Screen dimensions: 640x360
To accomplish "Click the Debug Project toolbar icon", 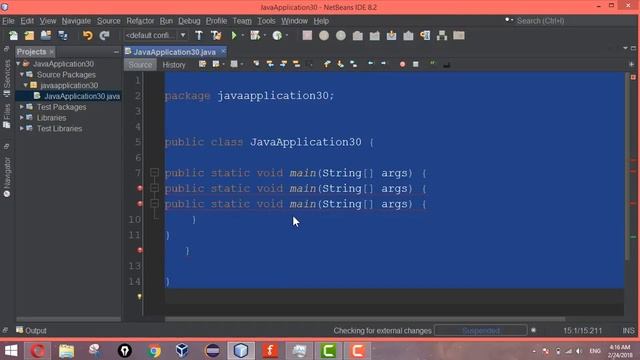I will point(256,36).
